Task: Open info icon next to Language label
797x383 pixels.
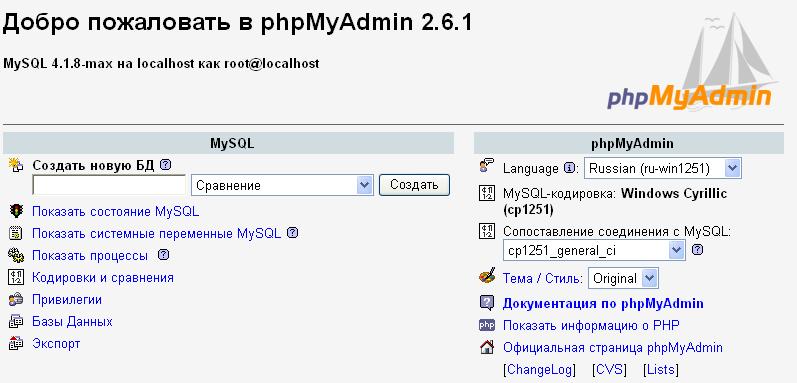Action: coord(569,168)
